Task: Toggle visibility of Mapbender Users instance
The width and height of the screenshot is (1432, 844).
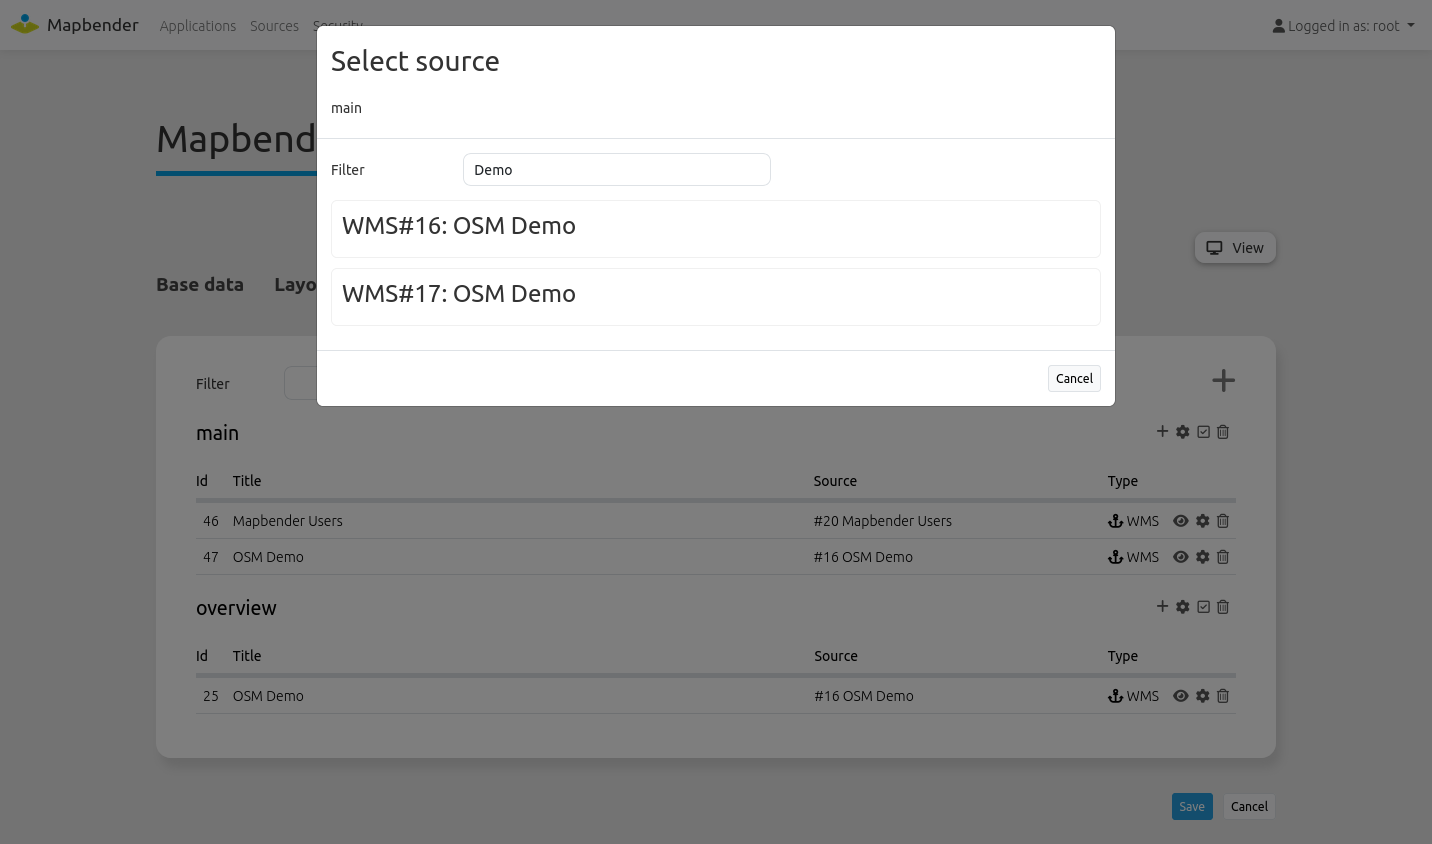Action: [1181, 521]
